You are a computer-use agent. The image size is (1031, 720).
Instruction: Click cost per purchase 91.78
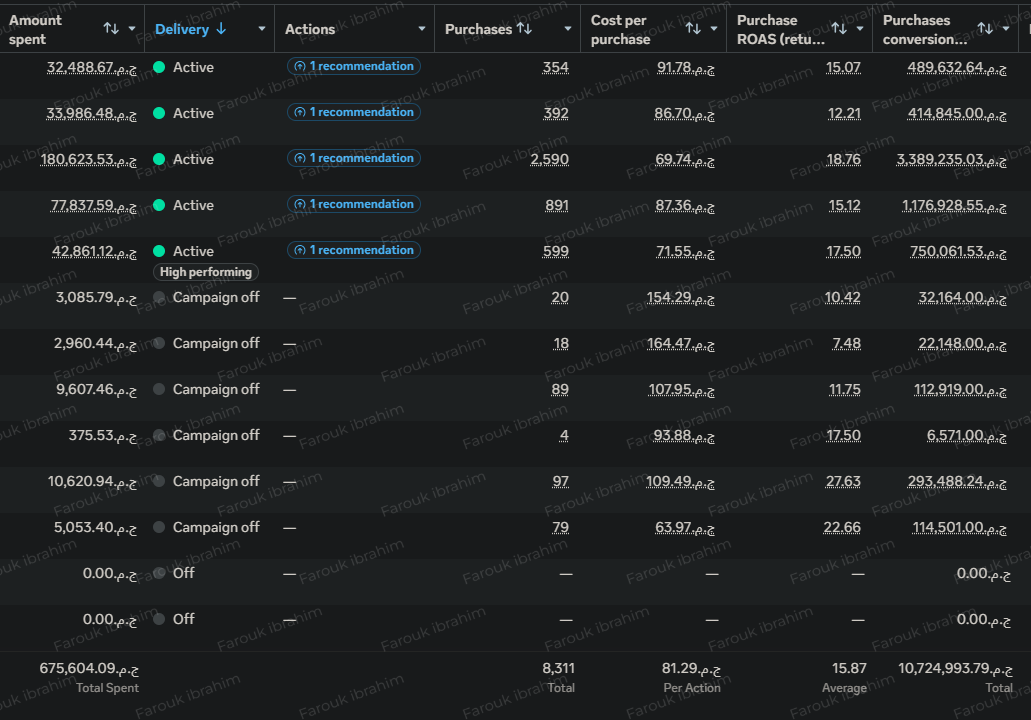(x=686, y=68)
